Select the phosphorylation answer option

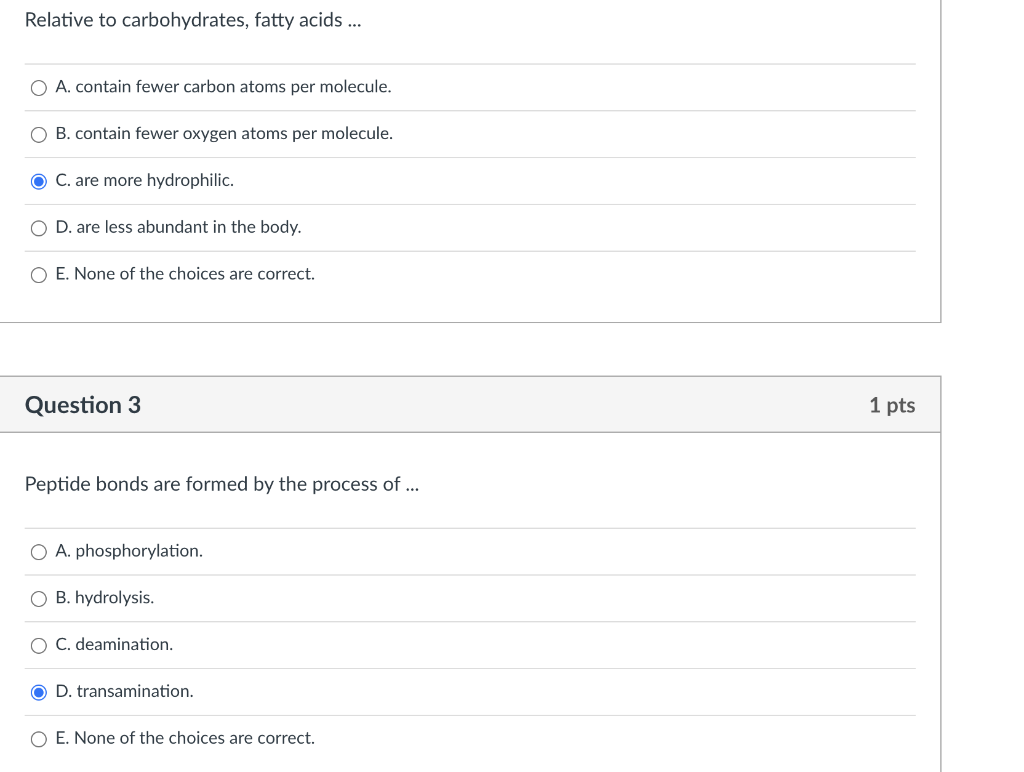click(x=38, y=551)
